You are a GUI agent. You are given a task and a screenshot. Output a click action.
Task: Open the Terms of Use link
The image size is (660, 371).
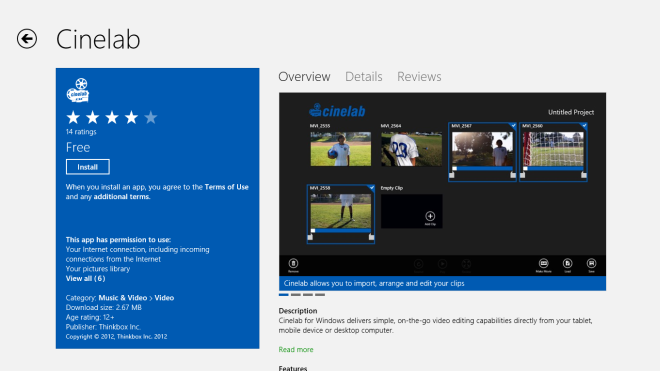pos(226,187)
